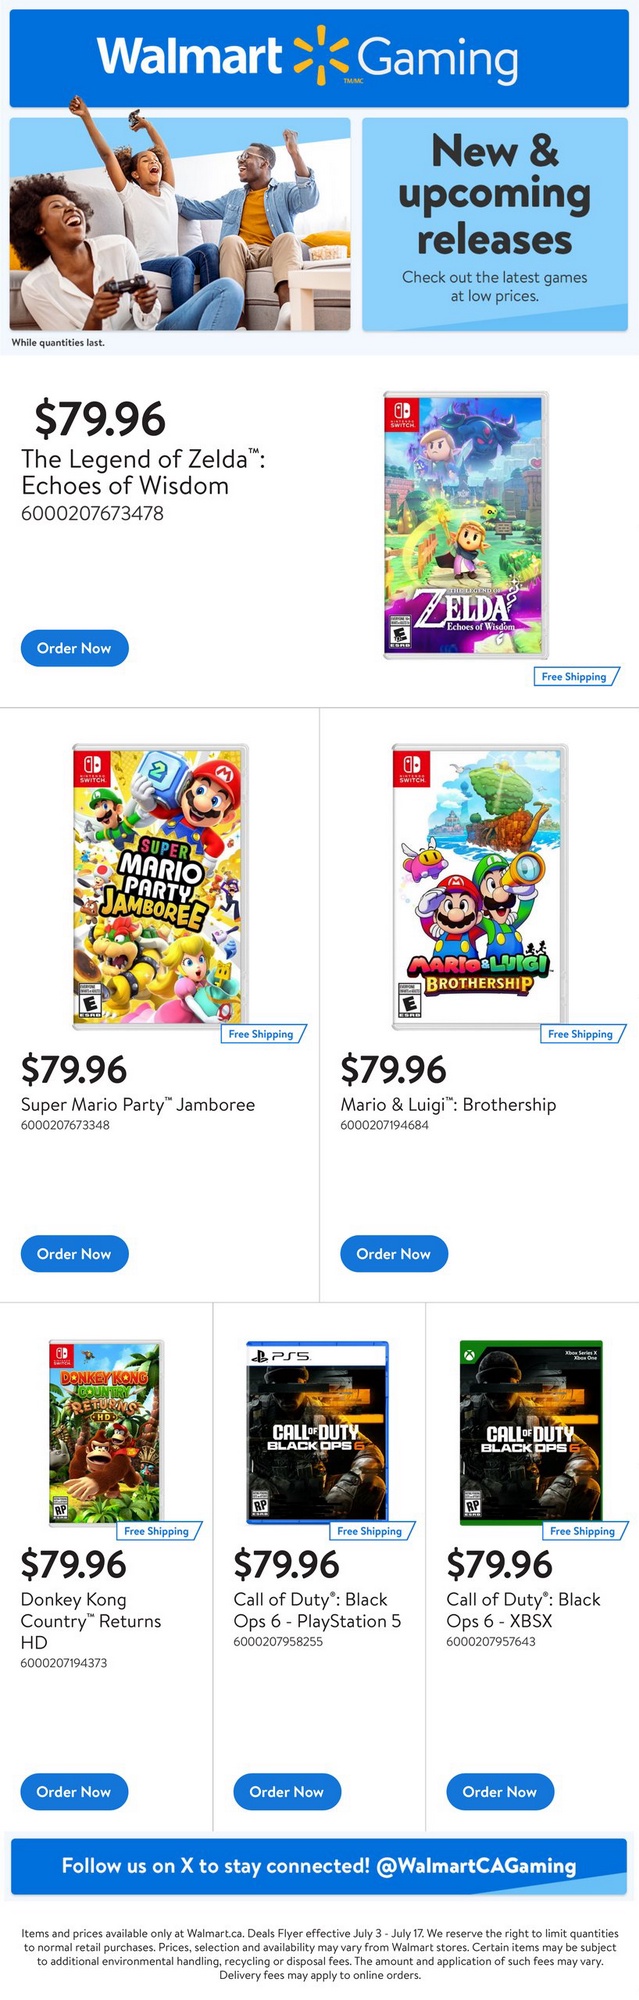Order The Legend of Zelda Echoes of Wisdom
This screenshot has width=639, height=2000.
pyautogui.click(x=74, y=648)
